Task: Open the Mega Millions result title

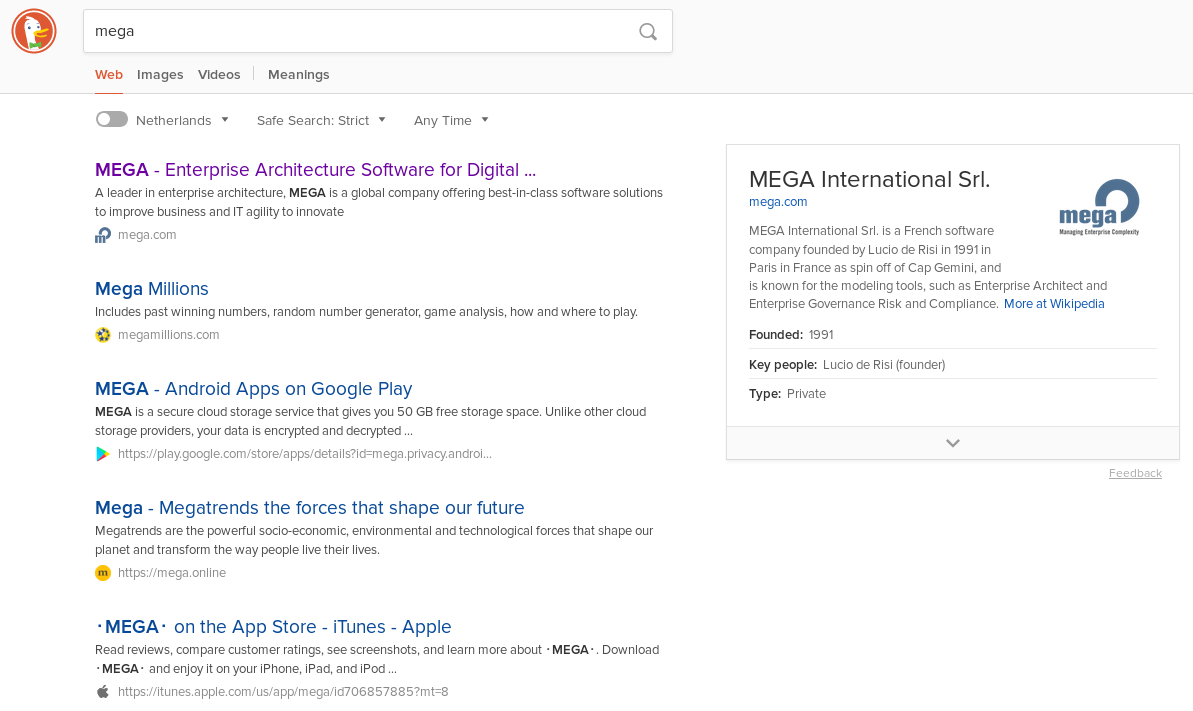Action: click(x=151, y=289)
